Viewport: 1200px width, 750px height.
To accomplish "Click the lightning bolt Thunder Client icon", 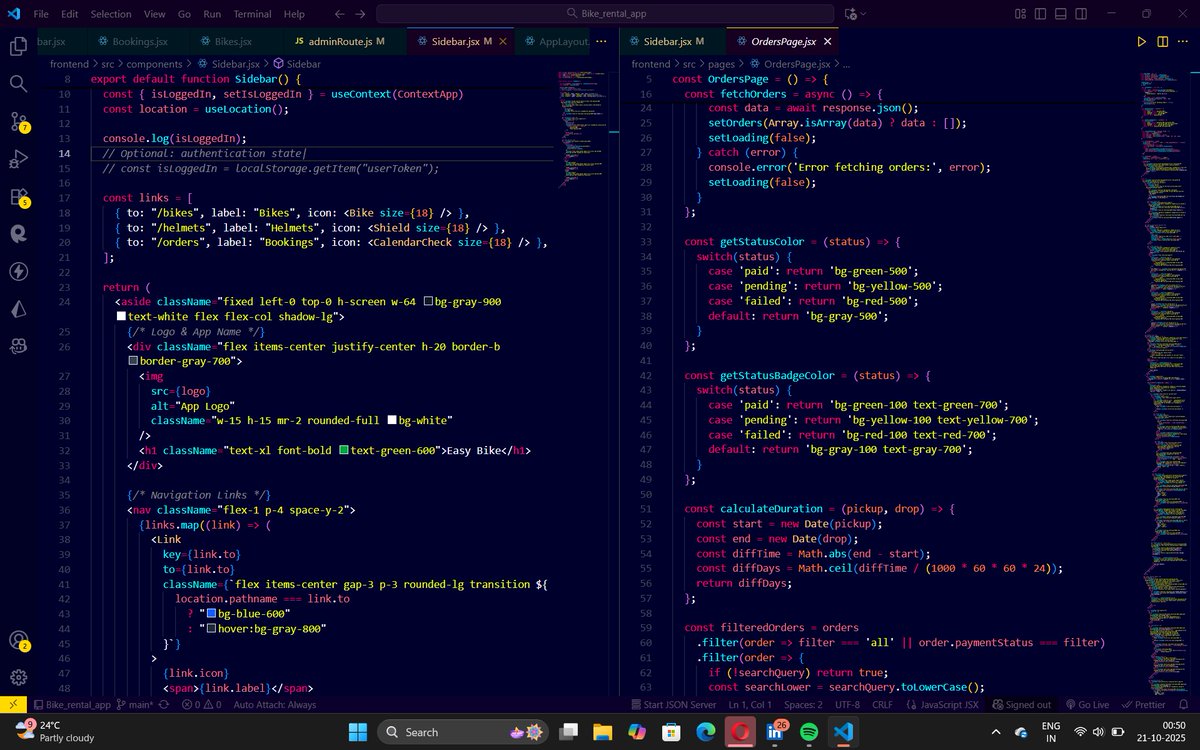I will point(18,271).
